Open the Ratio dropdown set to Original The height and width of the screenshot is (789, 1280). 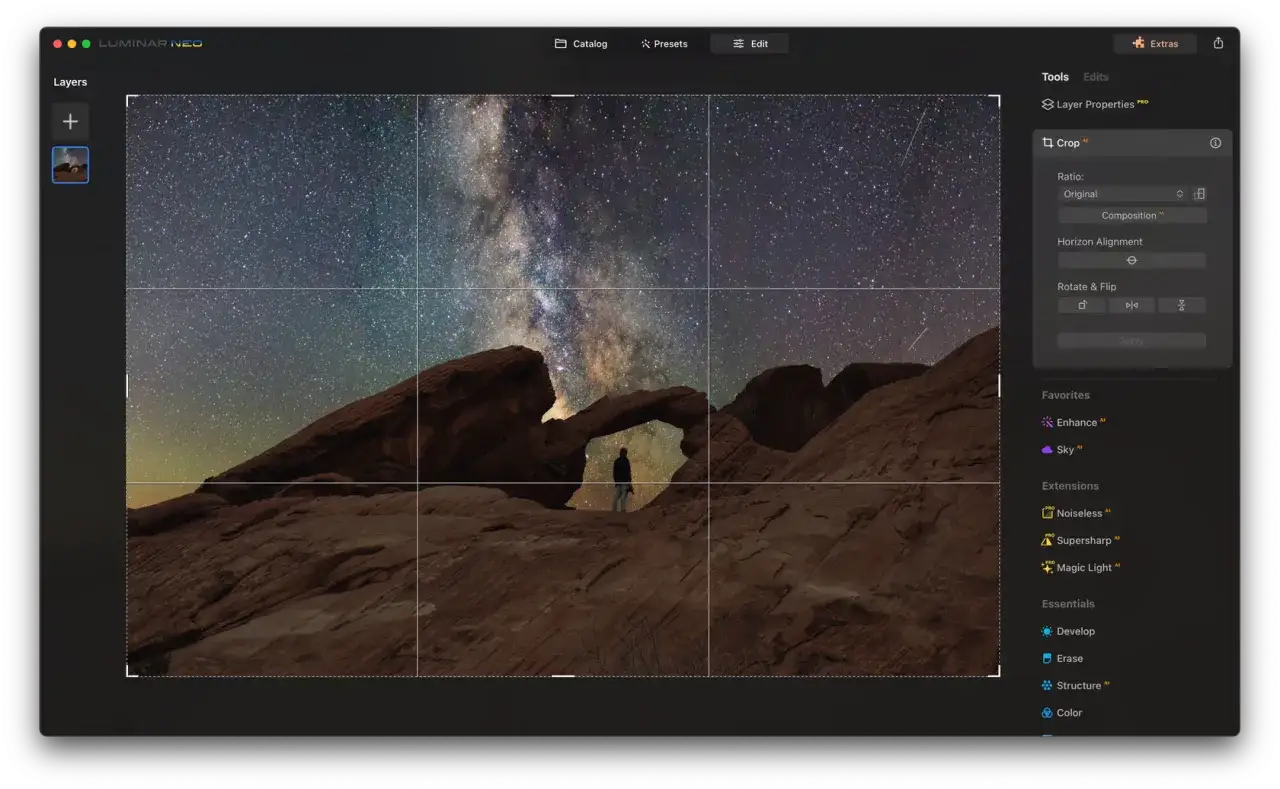coord(1122,194)
